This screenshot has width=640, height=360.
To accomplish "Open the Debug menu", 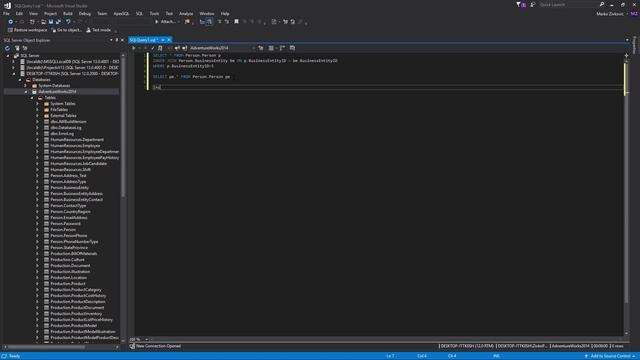I will [x=84, y=13].
